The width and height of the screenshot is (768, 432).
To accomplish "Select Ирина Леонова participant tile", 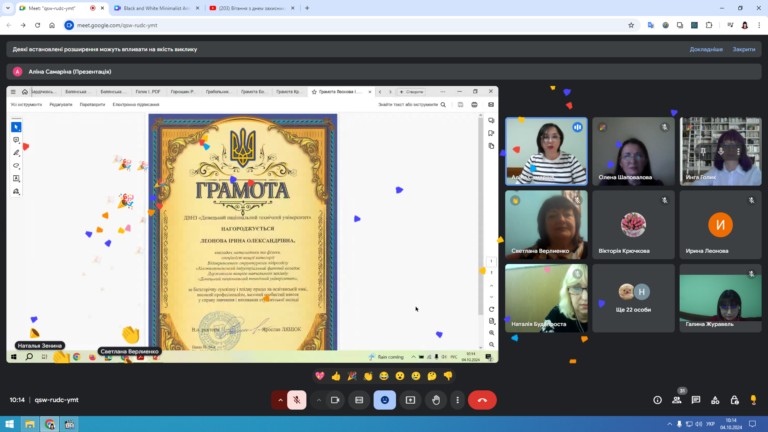I will point(720,225).
